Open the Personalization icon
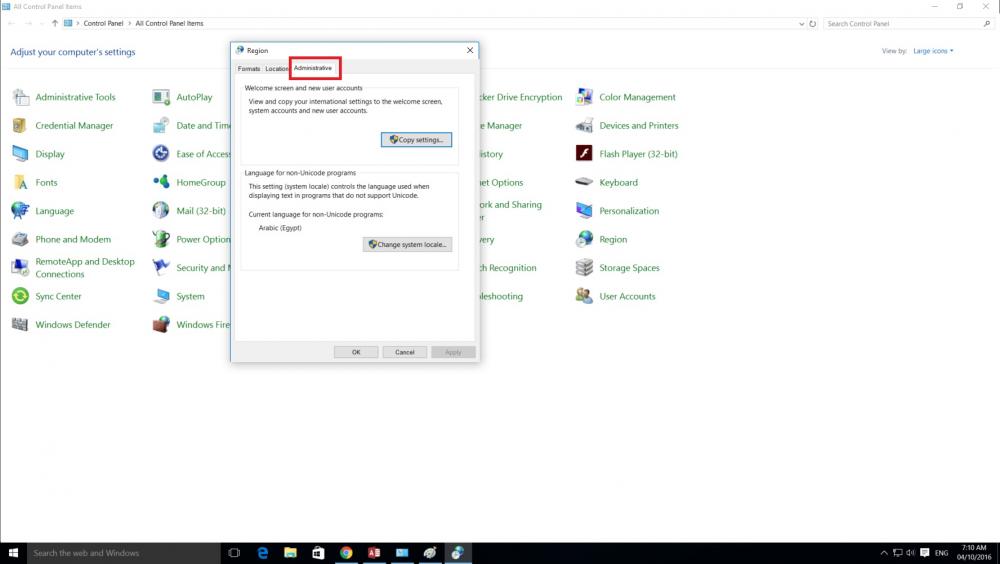Viewport: 1000px width, 564px height. pyautogui.click(x=584, y=211)
